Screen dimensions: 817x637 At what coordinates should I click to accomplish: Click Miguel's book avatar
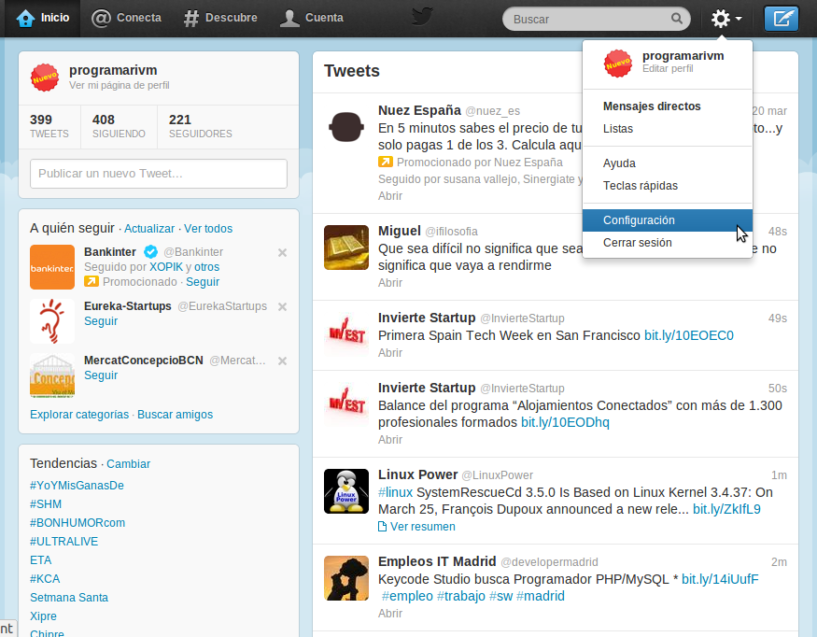click(346, 247)
